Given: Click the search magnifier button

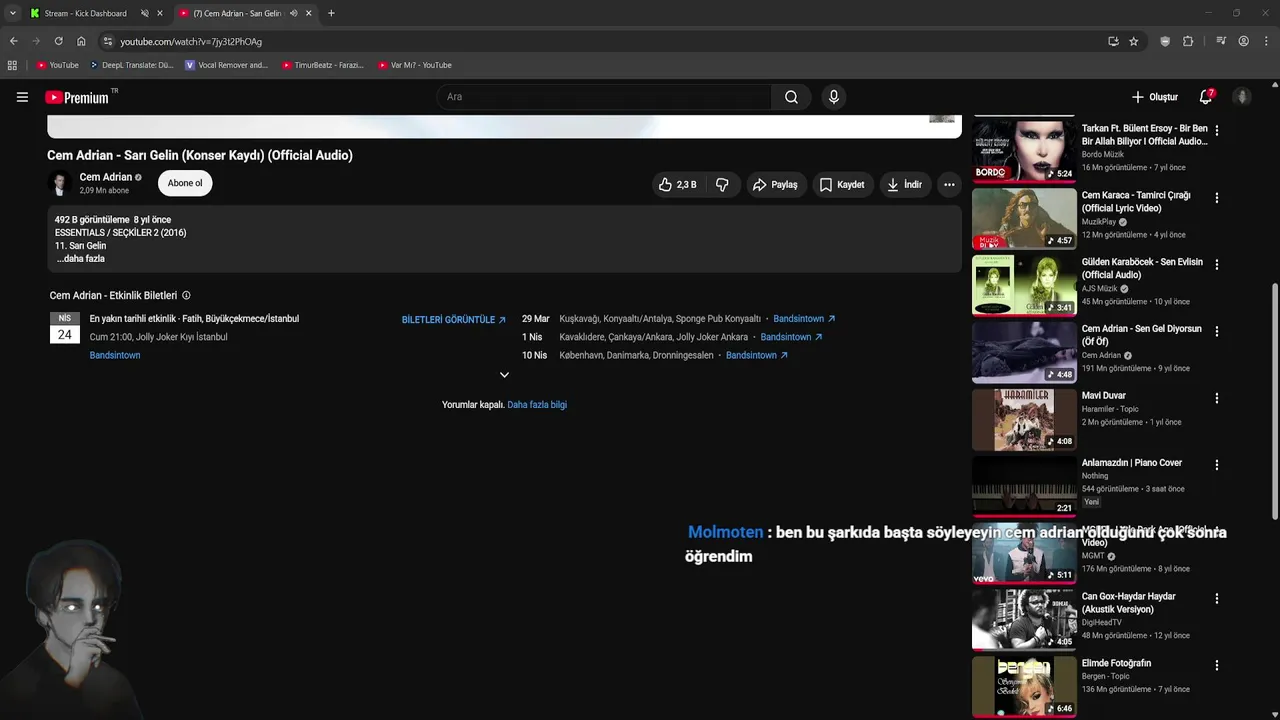Looking at the screenshot, I should [x=791, y=97].
